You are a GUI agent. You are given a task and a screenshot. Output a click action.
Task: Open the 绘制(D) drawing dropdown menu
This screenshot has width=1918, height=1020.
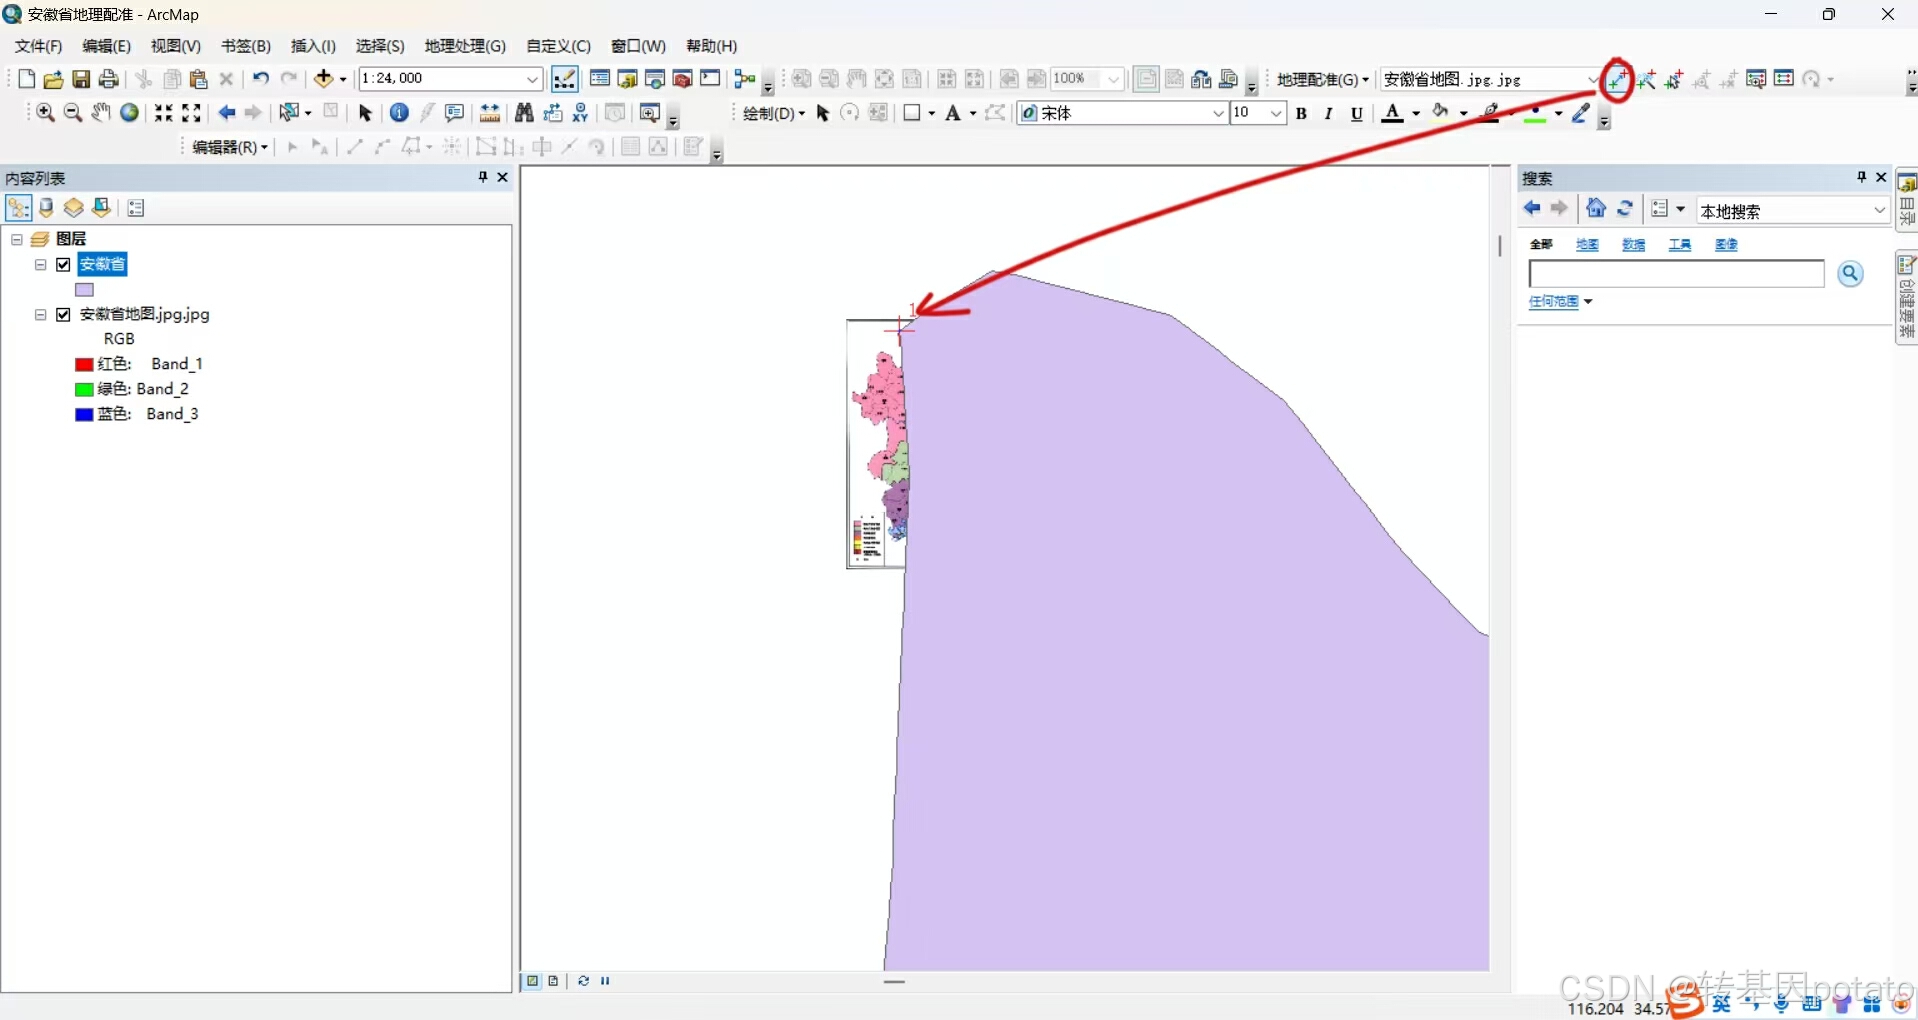pos(773,113)
